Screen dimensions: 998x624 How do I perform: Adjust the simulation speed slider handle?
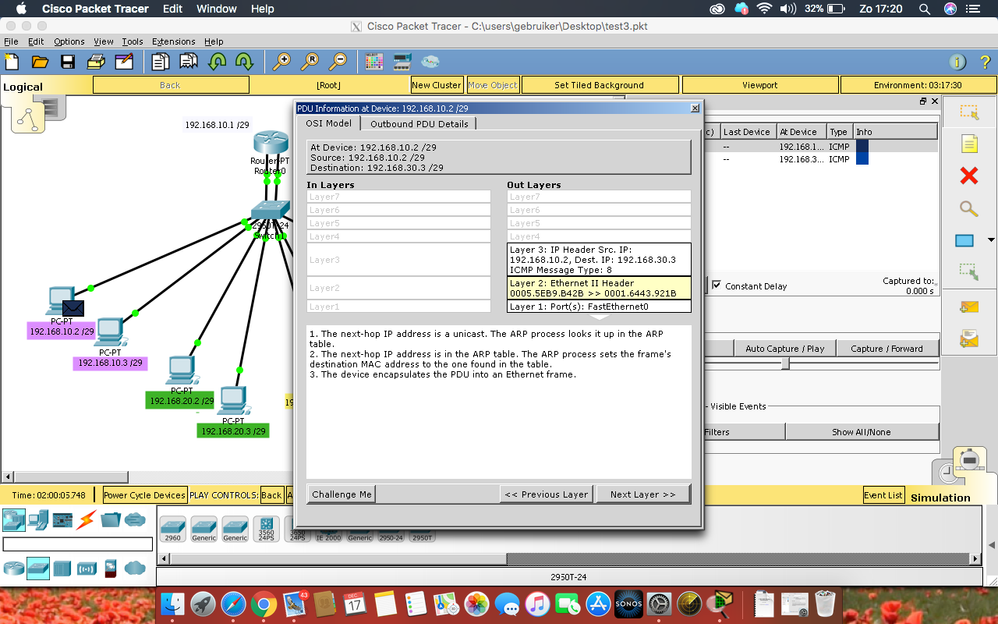tap(785, 363)
